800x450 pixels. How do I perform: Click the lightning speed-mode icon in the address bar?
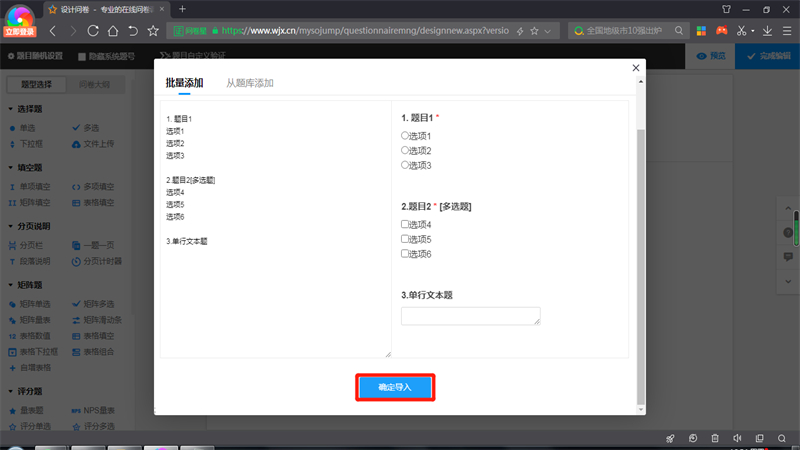click(x=520, y=31)
